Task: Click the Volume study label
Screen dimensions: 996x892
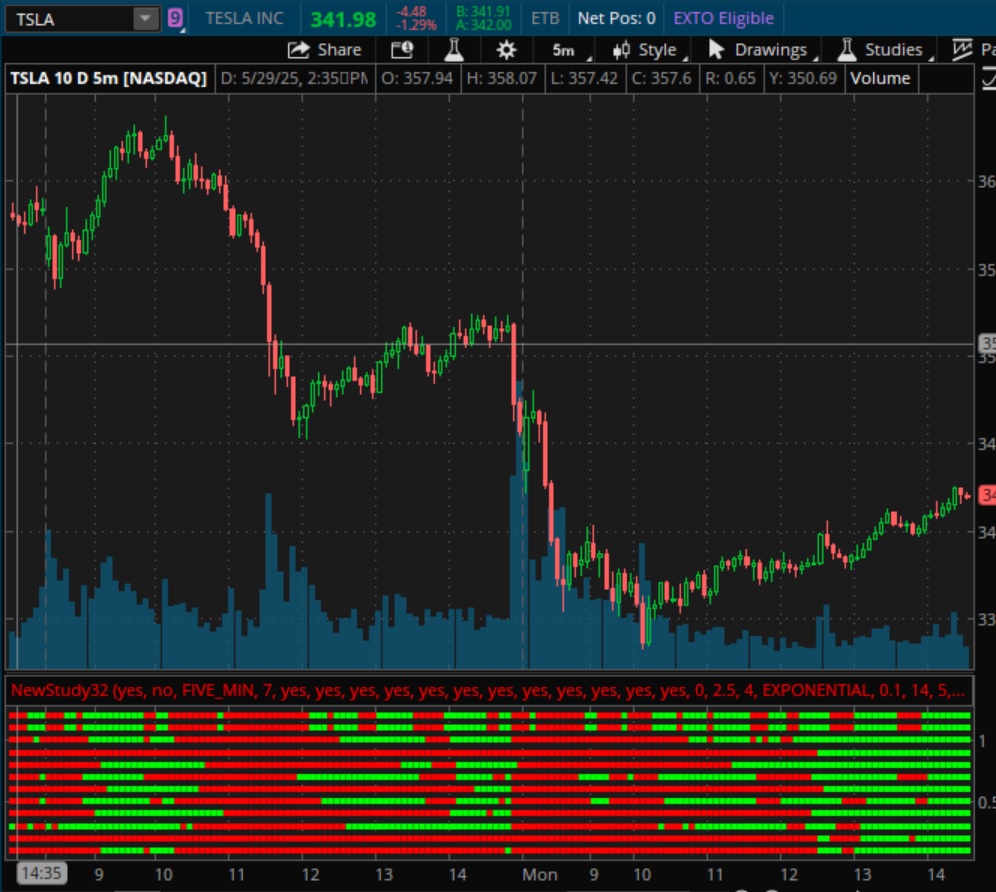Action: [880, 78]
